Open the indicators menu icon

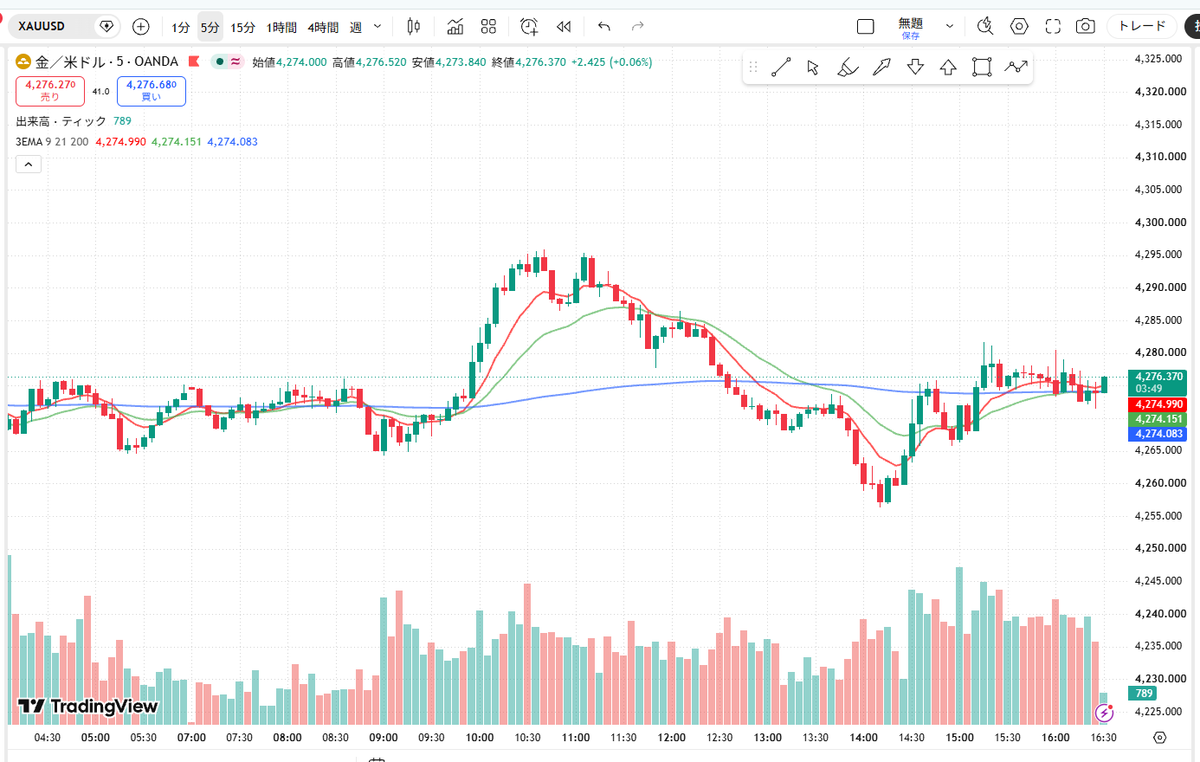point(455,27)
